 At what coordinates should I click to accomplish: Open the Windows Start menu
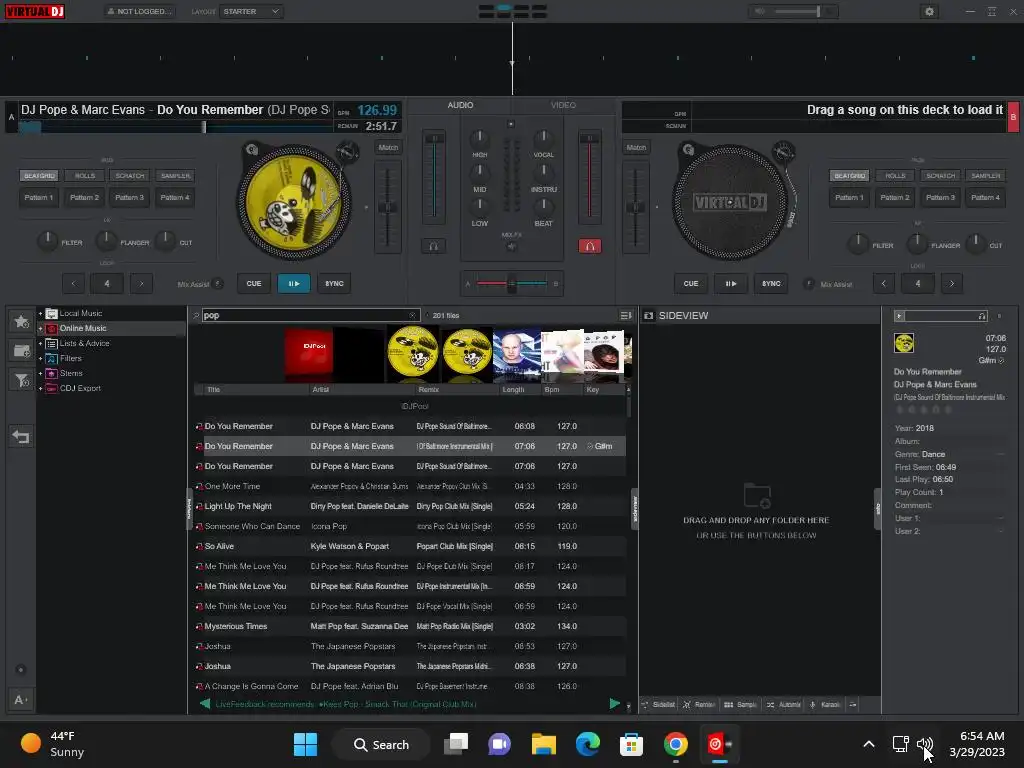click(x=305, y=744)
